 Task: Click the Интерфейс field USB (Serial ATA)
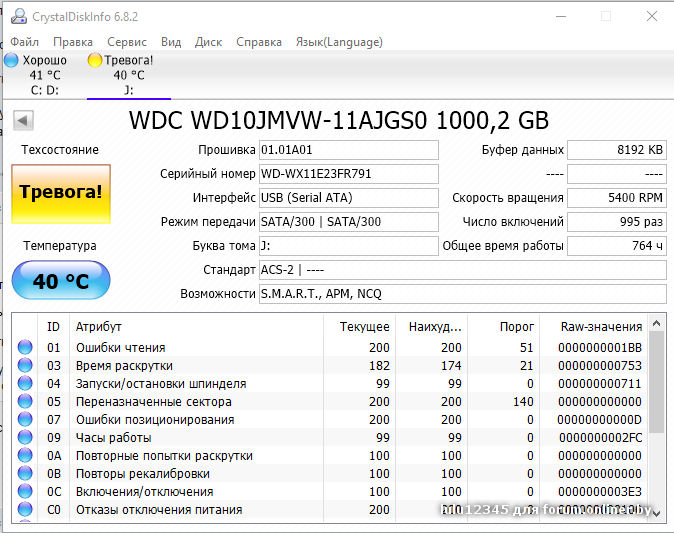point(349,198)
